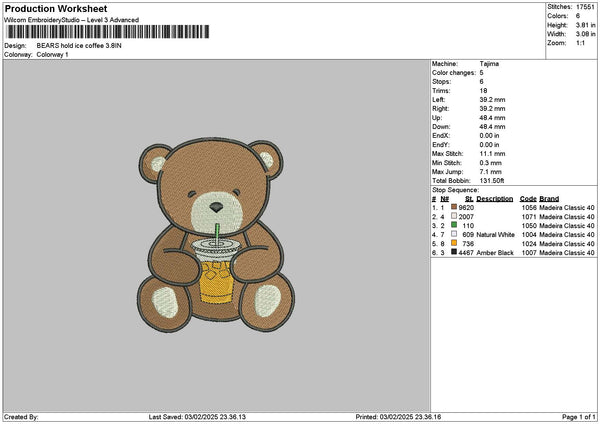Click the 609 Natural White swatch
Viewport: 600px width, 424px height.
(x=455, y=234)
